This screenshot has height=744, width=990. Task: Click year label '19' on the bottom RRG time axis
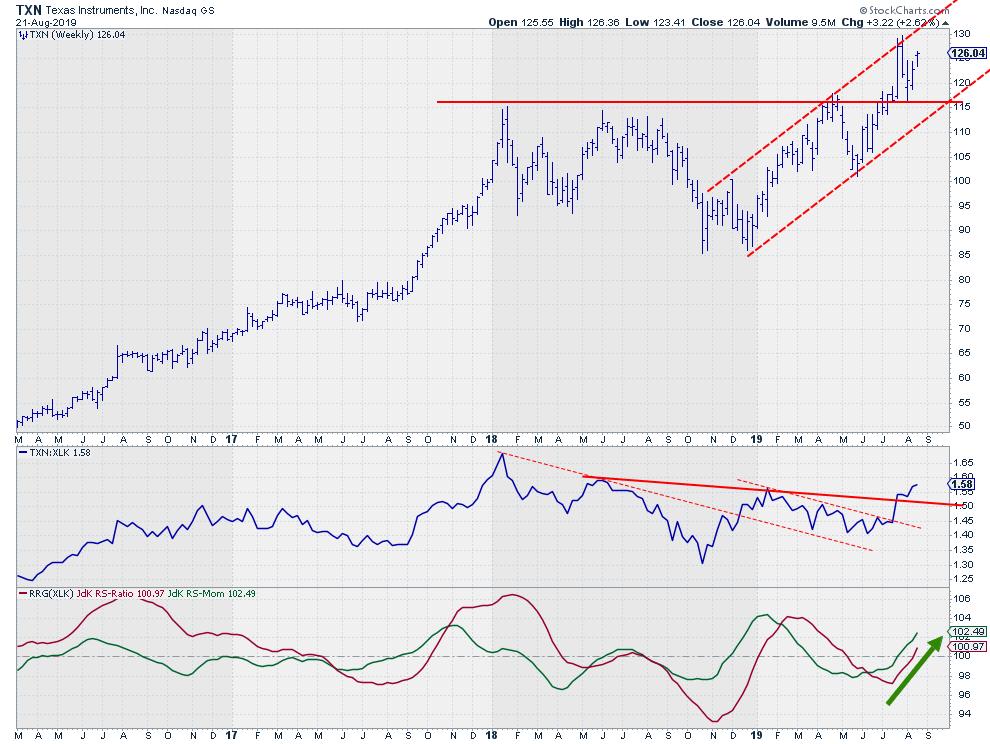click(x=756, y=735)
